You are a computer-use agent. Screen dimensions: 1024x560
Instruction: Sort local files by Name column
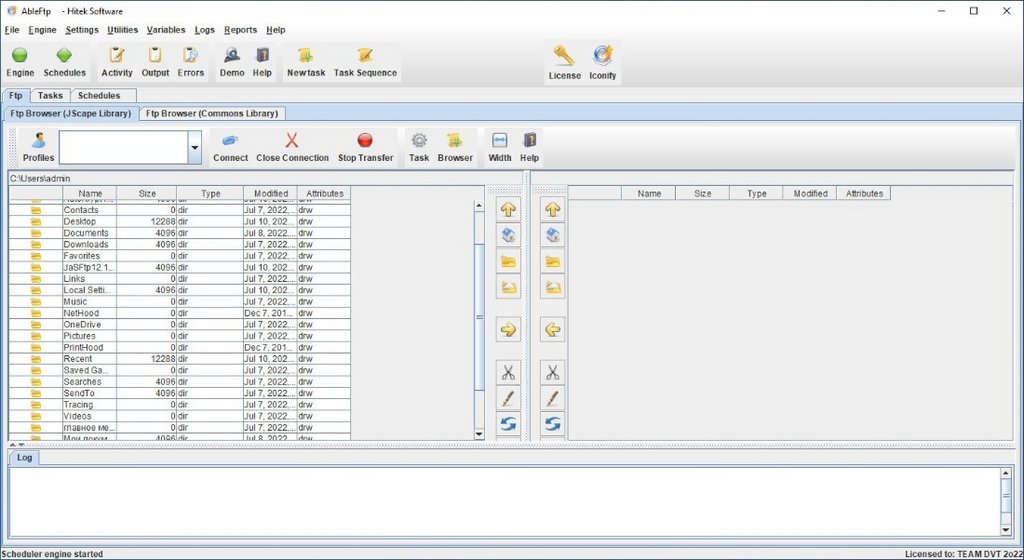pos(90,193)
